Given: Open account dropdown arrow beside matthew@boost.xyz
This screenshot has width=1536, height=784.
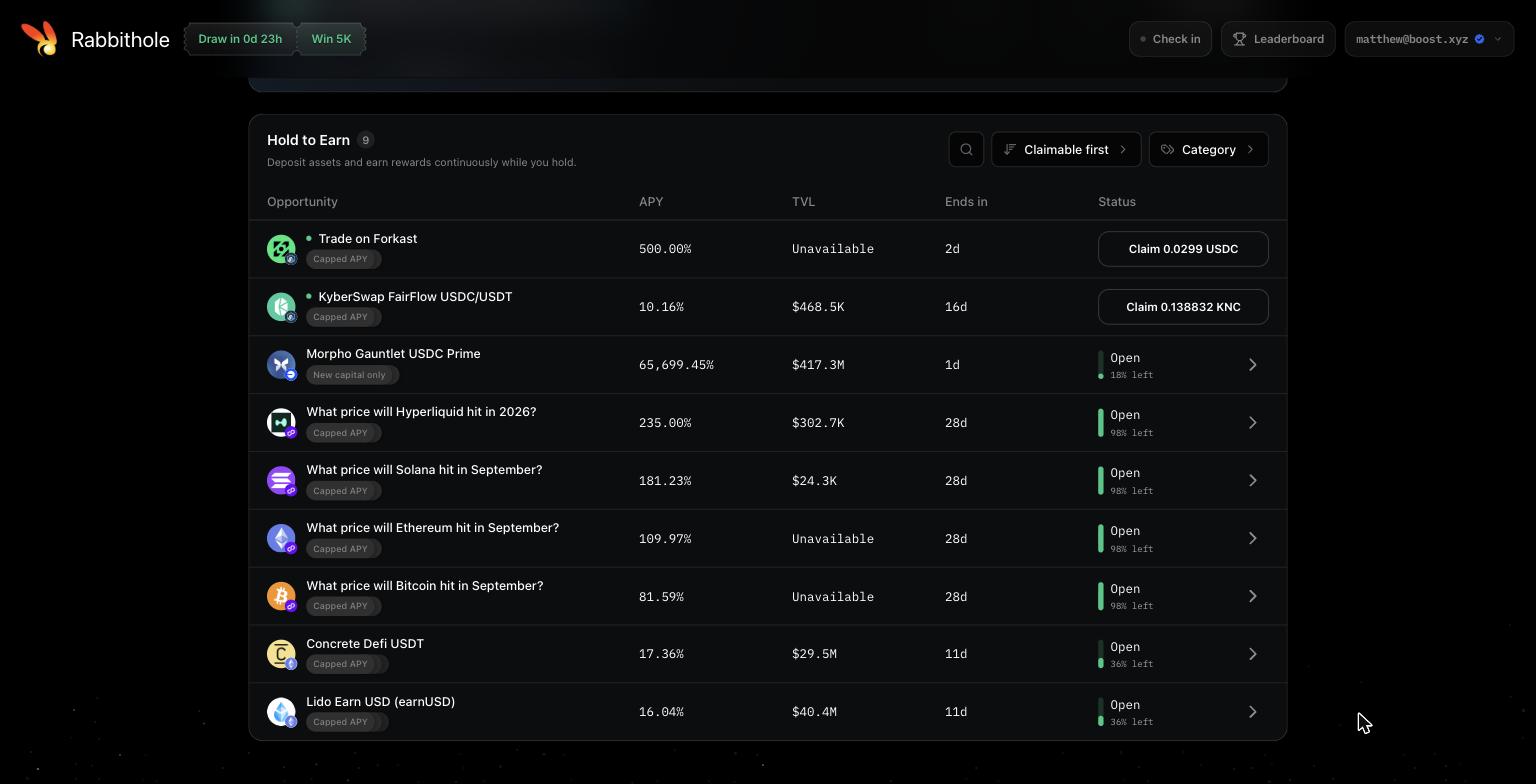Looking at the screenshot, I should (1498, 39).
